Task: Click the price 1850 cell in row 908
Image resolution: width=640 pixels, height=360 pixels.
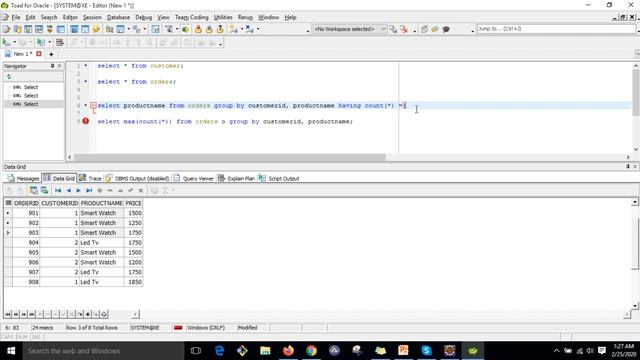Action: click(x=133, y=282)
